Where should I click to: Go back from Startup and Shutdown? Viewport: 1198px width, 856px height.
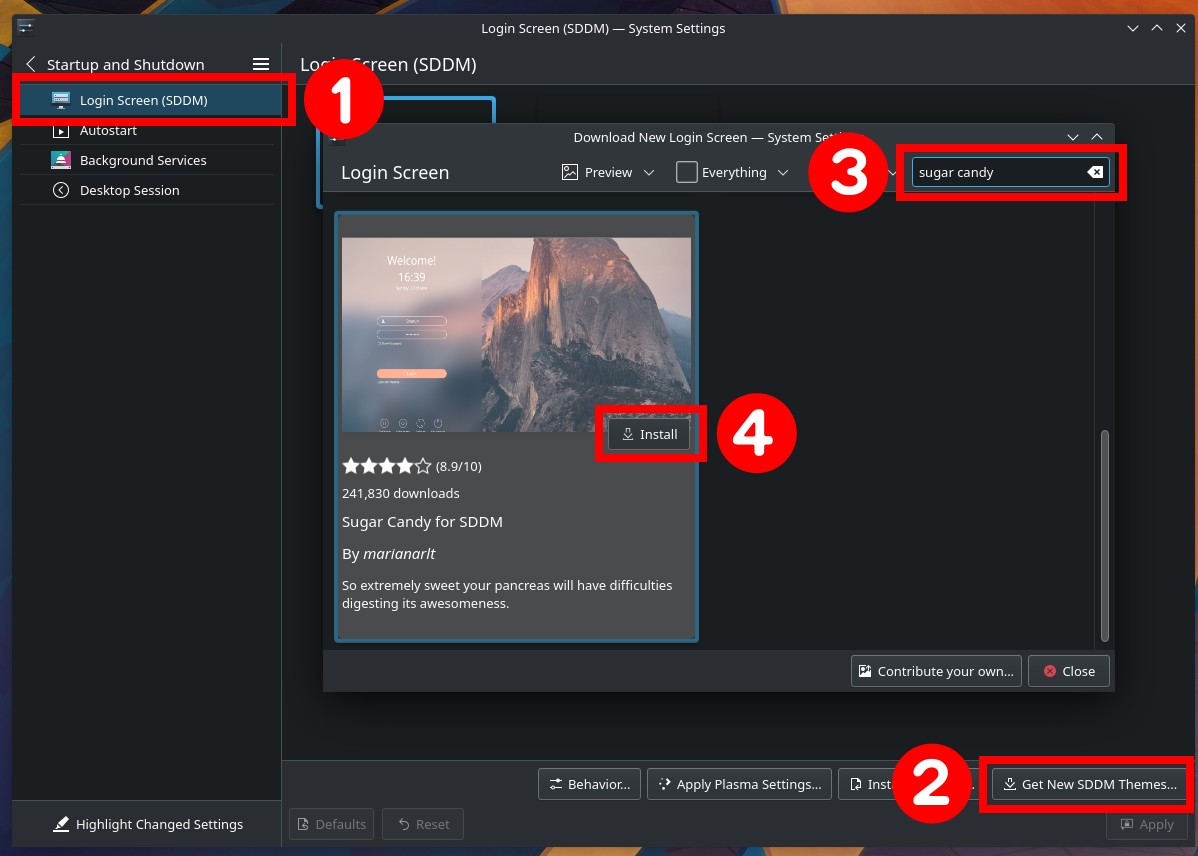pyautogui.click(x=31, y=64)
